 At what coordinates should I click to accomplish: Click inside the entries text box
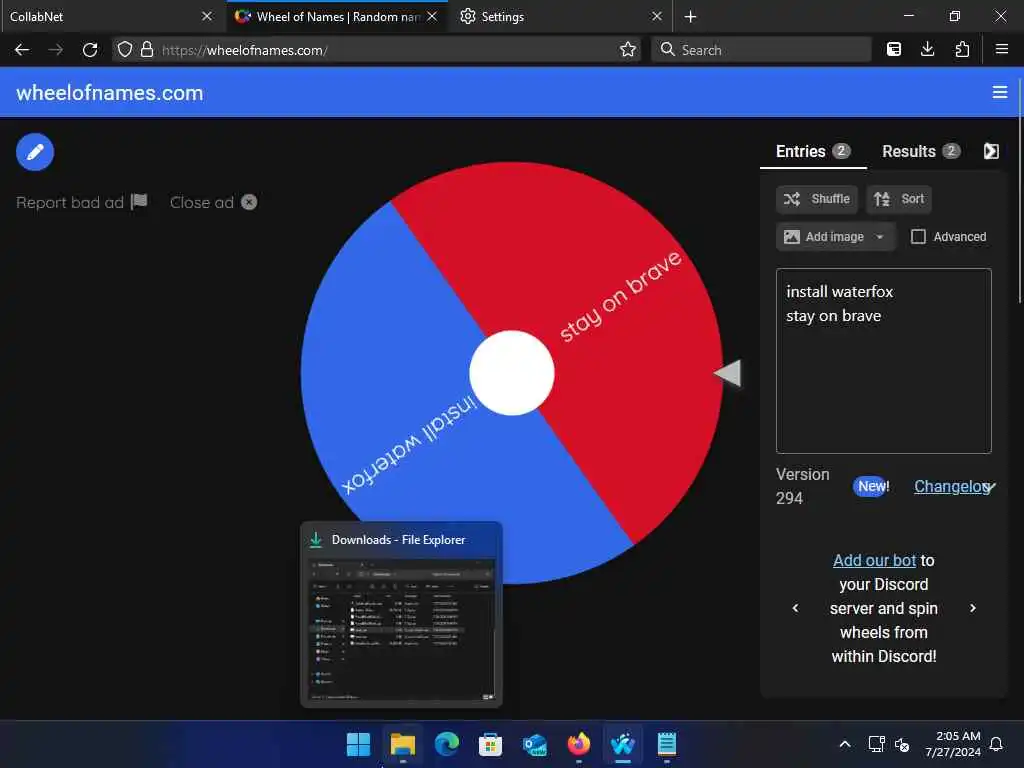(883, 360)
